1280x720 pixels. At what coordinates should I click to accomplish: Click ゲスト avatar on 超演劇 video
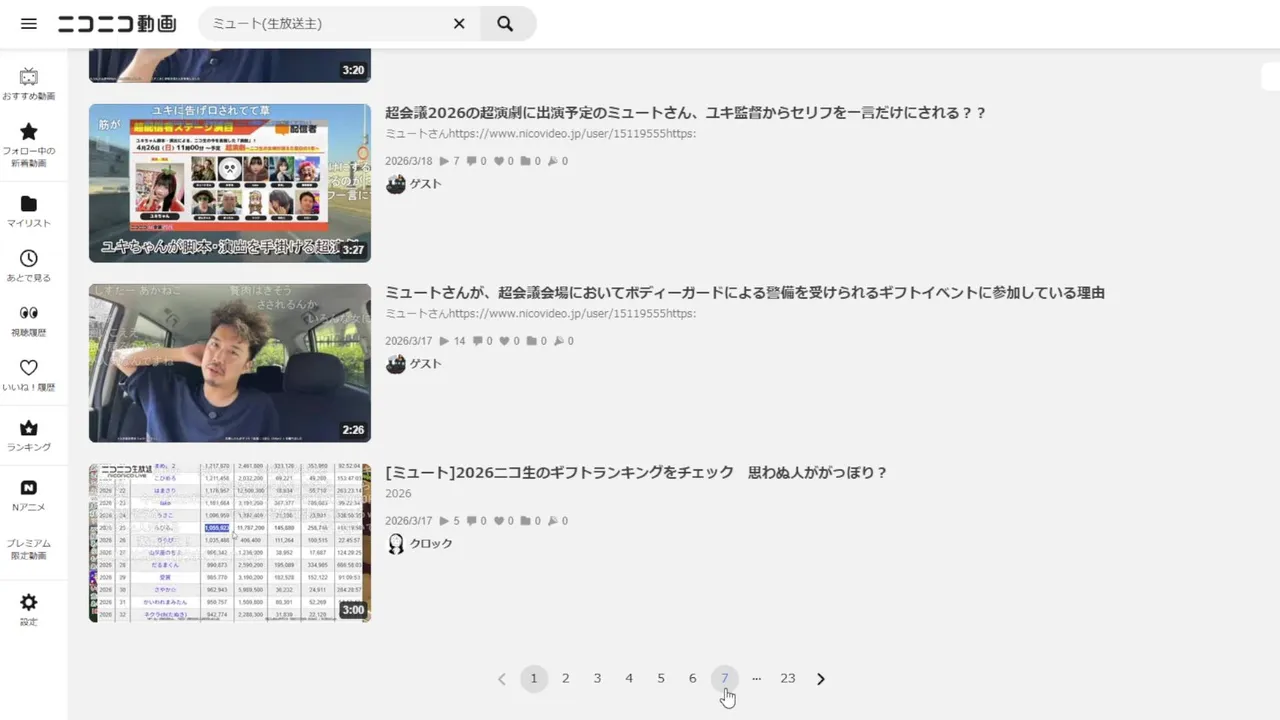[x=396, y=184]
